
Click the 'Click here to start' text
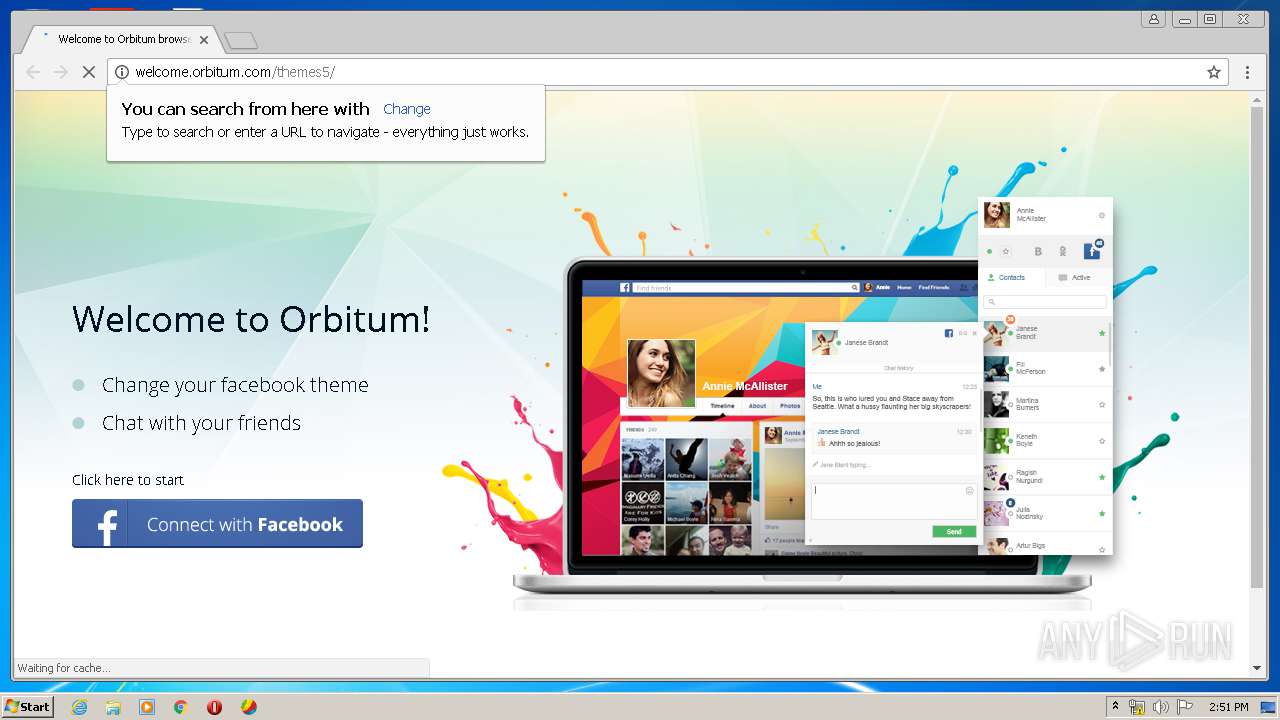[128, 480]
